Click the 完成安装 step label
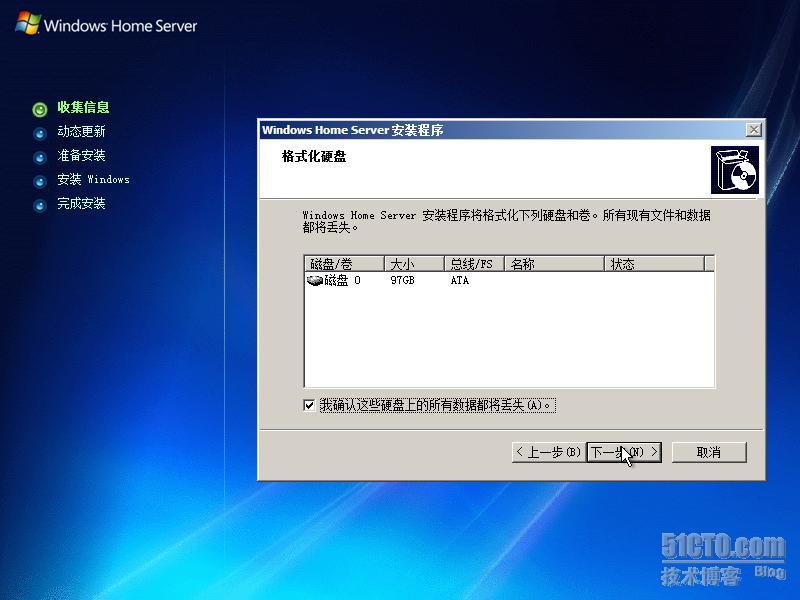800x600 pixels. click(81, 203)
